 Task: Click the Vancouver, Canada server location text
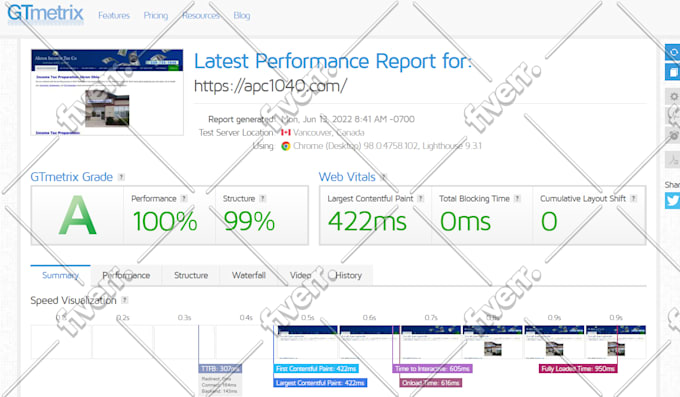(x=328, y=132)
